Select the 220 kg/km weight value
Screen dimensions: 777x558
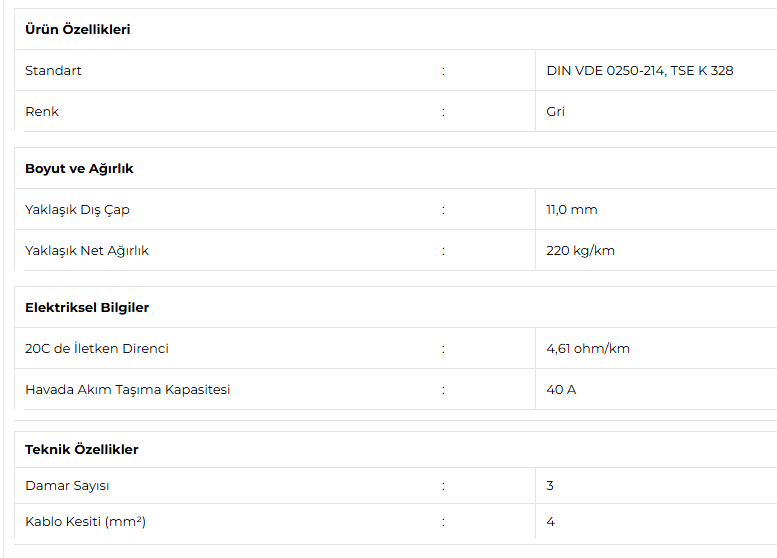(x=580, y=251)
